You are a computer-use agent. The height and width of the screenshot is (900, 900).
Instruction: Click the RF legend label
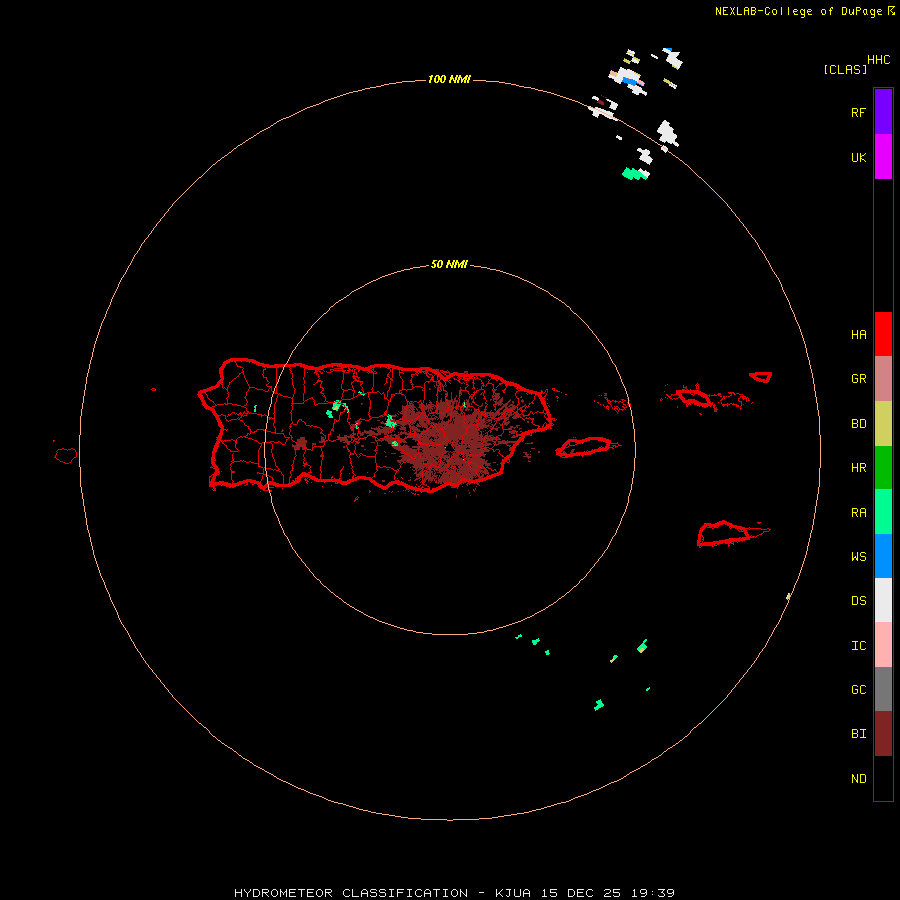click(x=858, y=113)
